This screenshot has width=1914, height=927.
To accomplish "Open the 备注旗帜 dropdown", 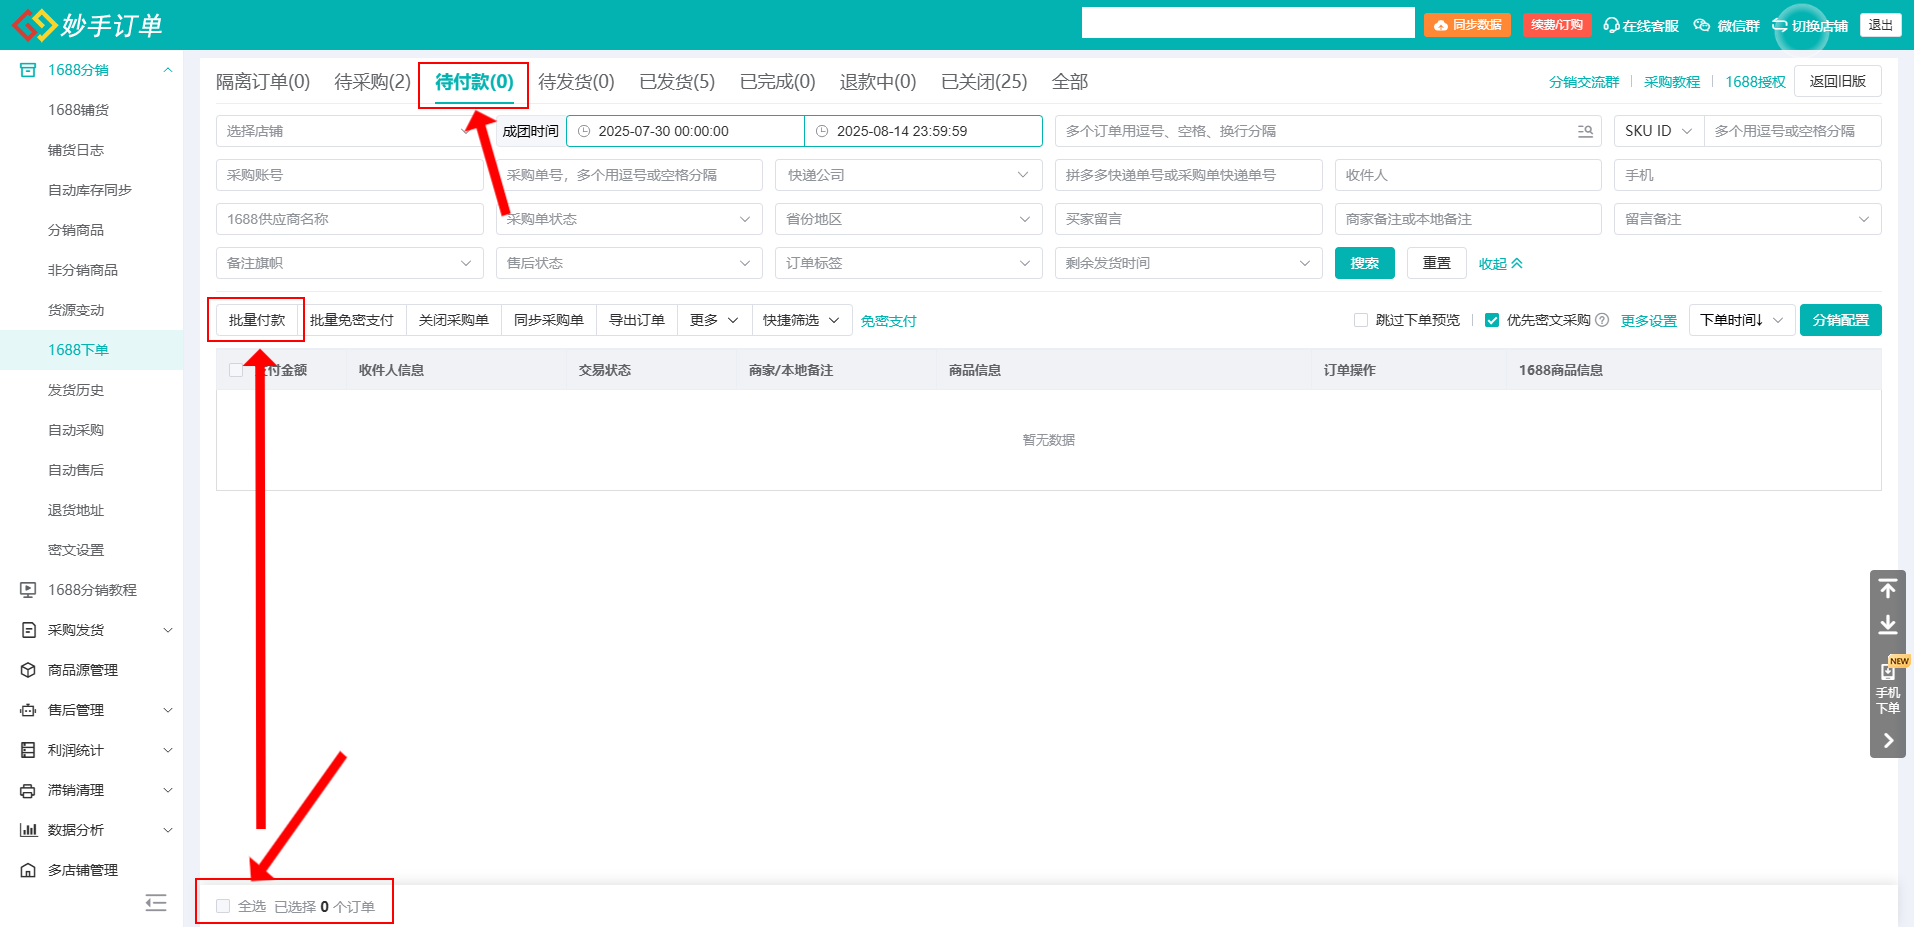I will coord(350,263).
